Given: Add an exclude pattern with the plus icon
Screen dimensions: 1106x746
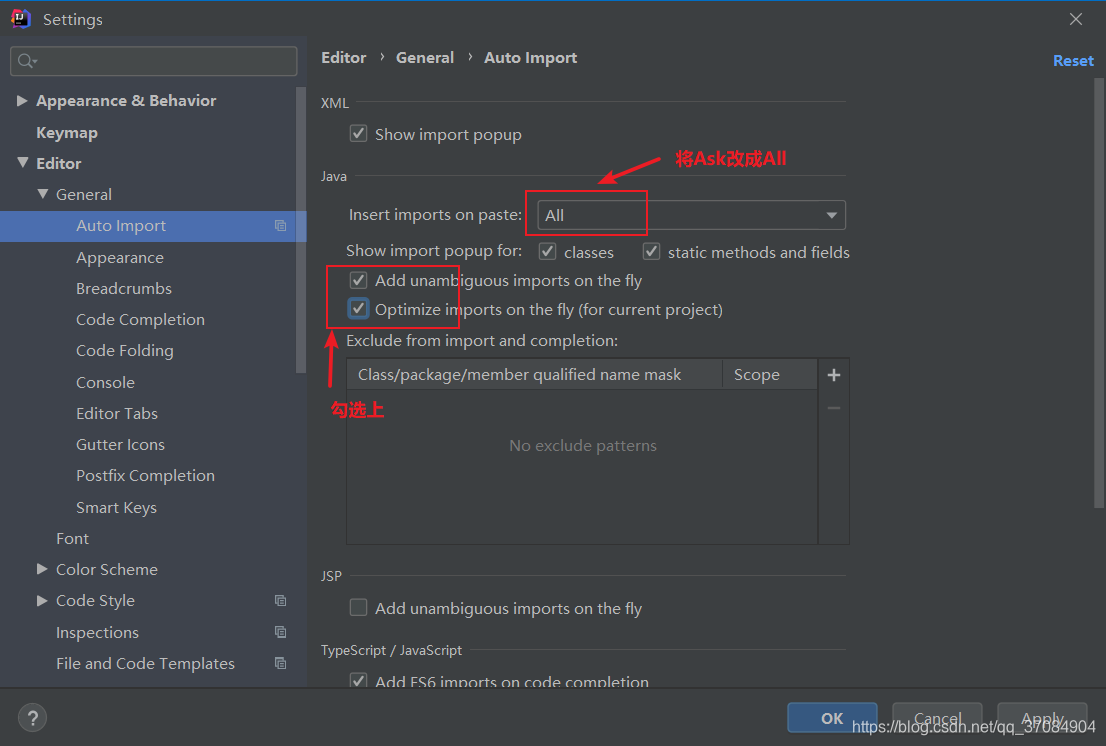Looking at the screenshot, I should (x=834, y=375).
